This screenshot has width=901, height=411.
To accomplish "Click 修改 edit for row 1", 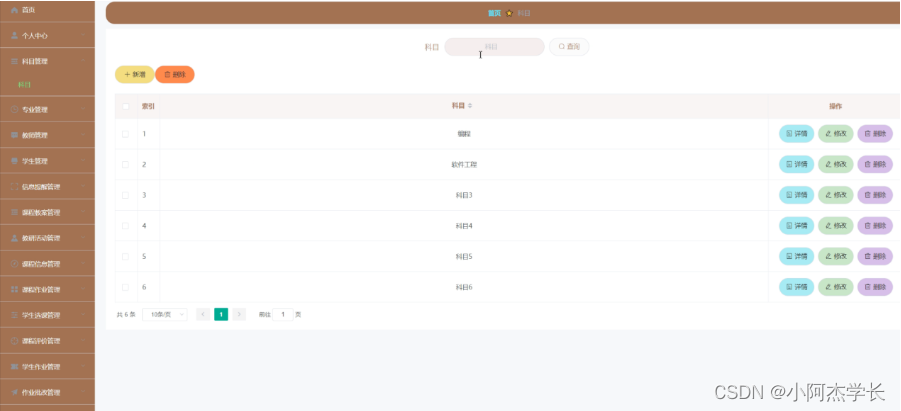I will click(835, 133).
